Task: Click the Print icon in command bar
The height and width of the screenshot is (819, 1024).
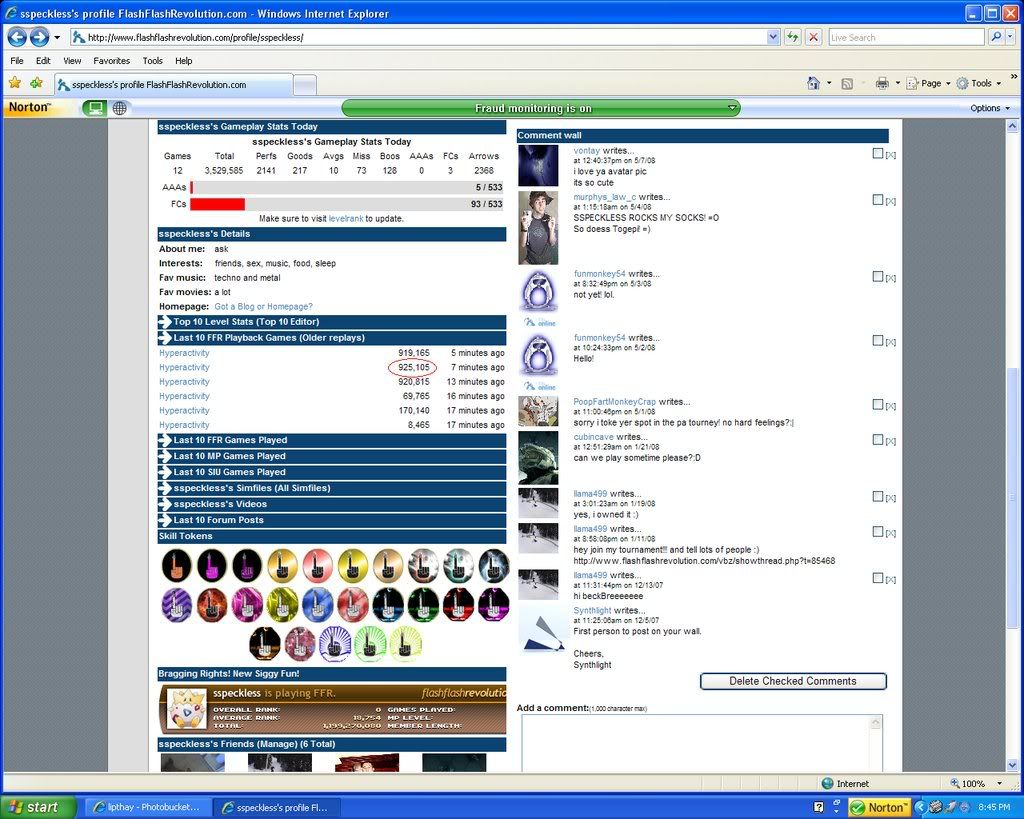Action: click(881, 83)
